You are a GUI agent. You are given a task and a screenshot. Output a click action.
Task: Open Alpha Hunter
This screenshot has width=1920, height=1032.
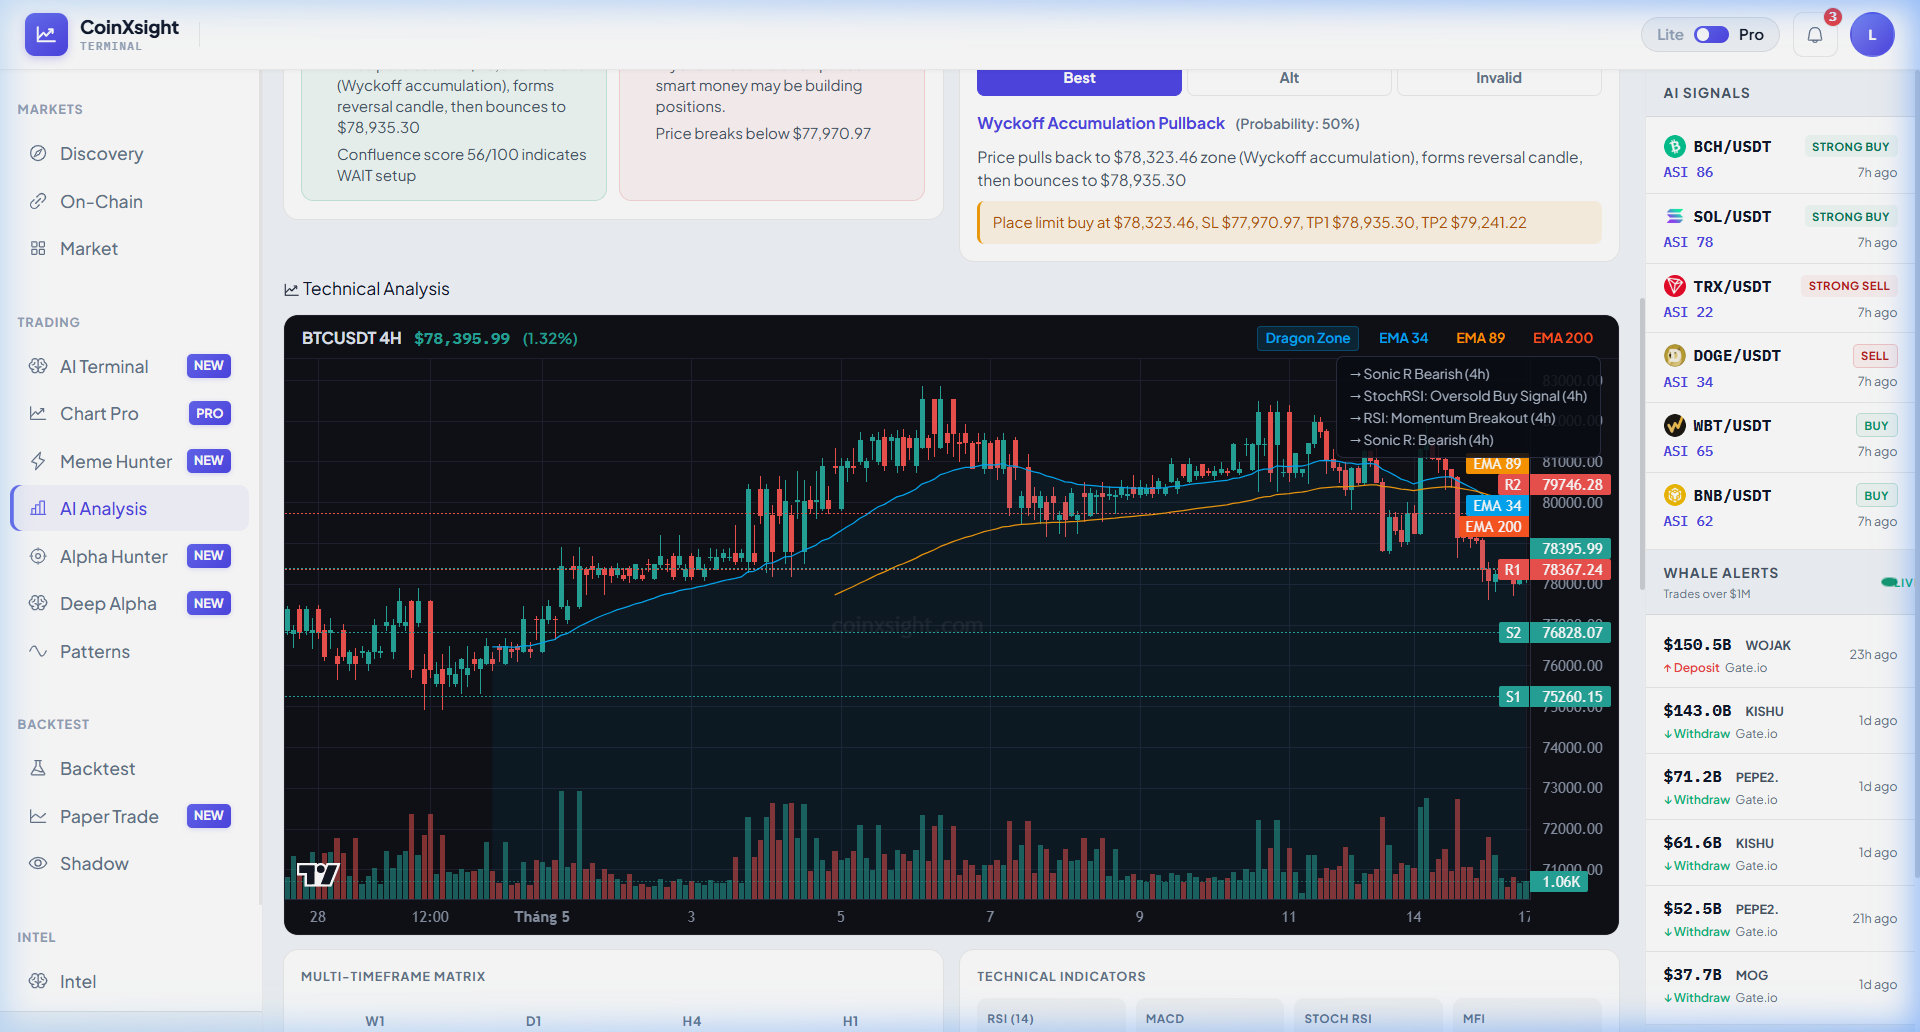click(130, 557)
